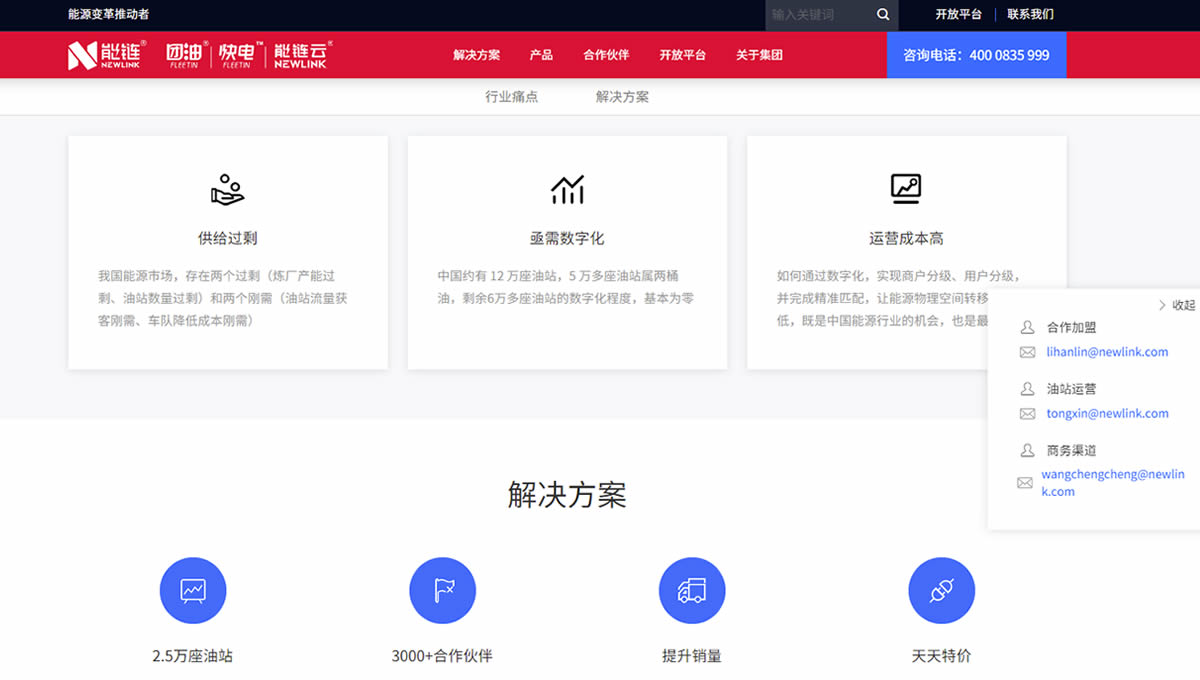Open the 联系我们 link in top bar
Viewport: 1200px width, 680px height.
click(1030, 15)
